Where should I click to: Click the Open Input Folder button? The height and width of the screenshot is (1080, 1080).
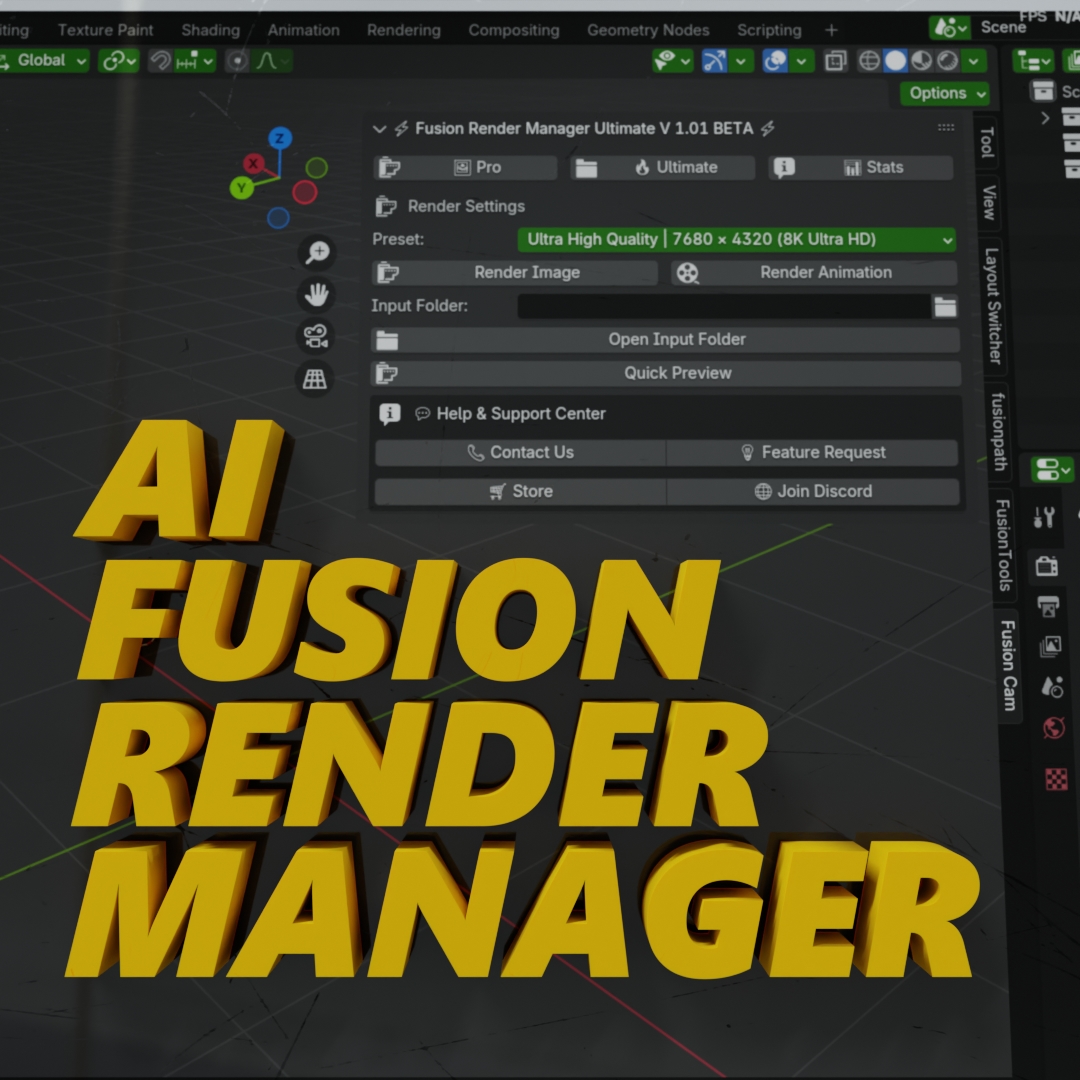tap(665, 340)
